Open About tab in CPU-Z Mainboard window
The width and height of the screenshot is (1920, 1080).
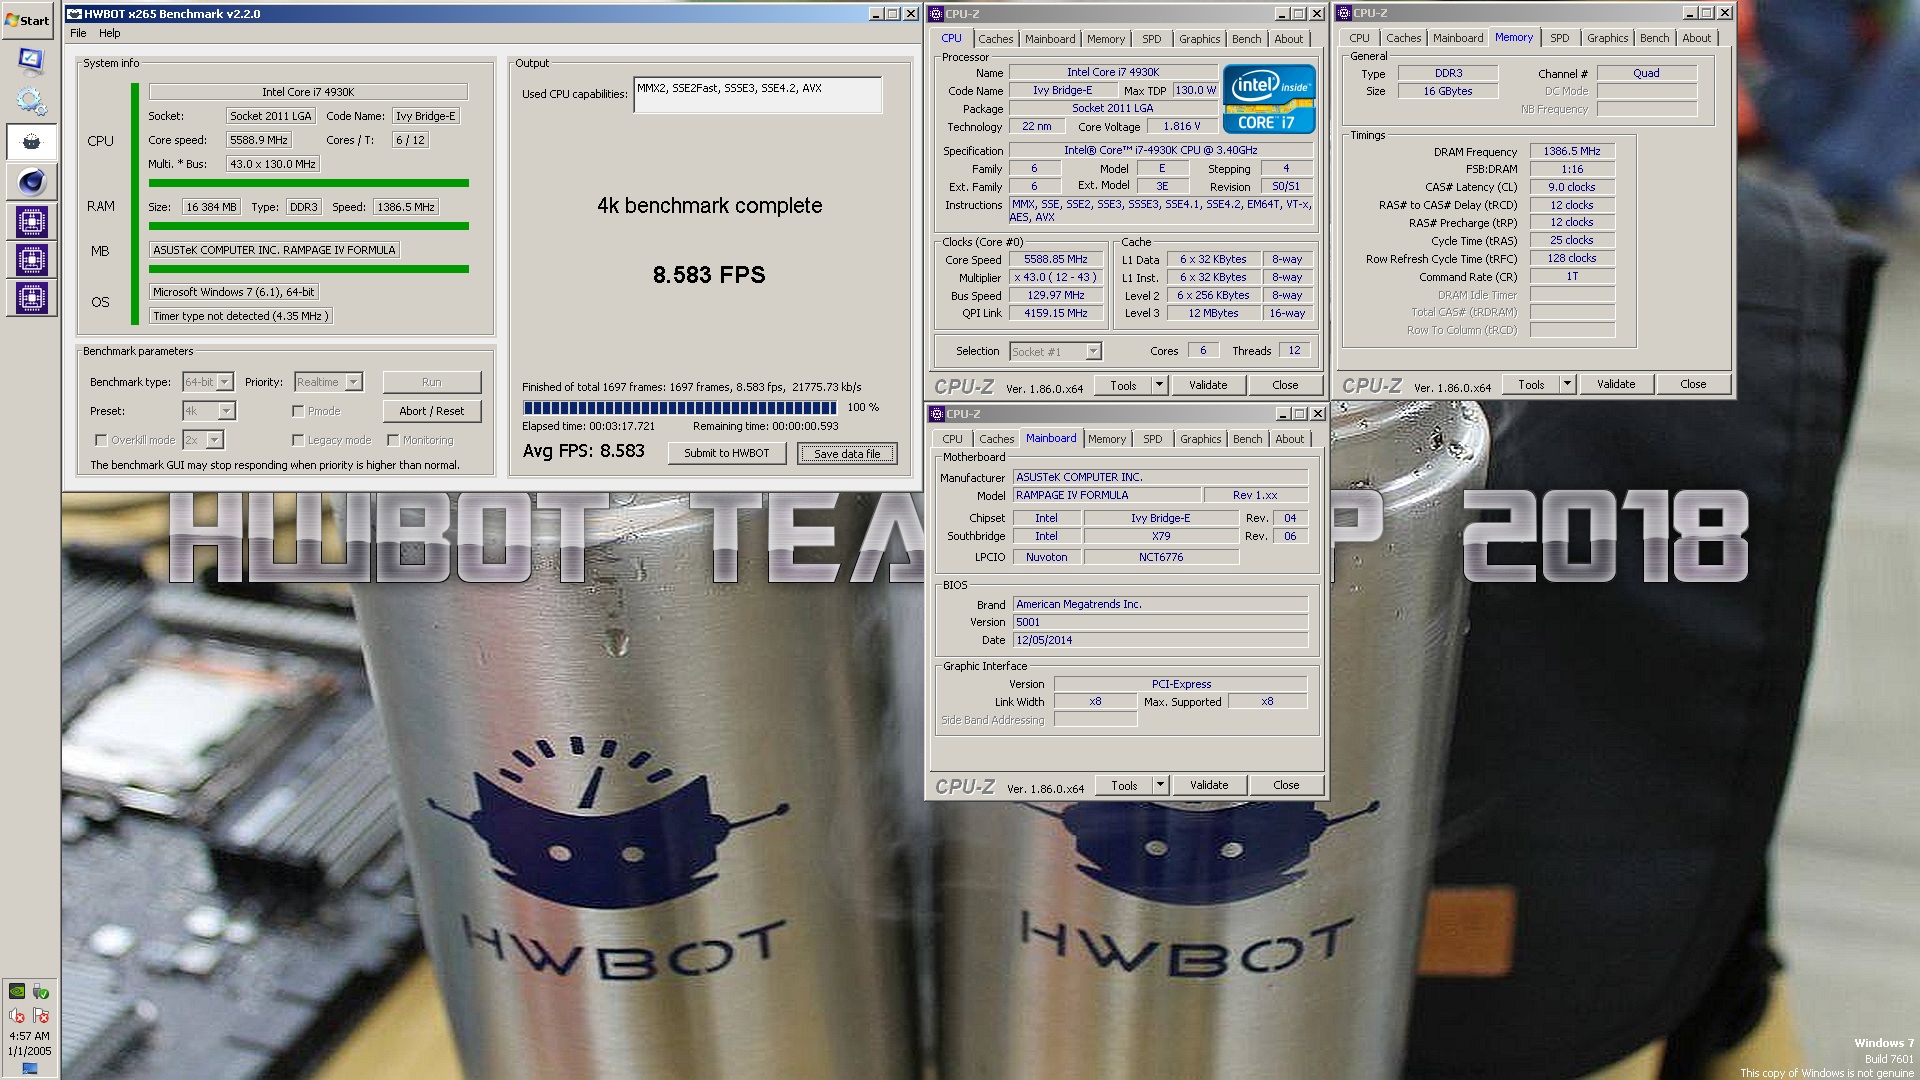(x=1289, y=439)
